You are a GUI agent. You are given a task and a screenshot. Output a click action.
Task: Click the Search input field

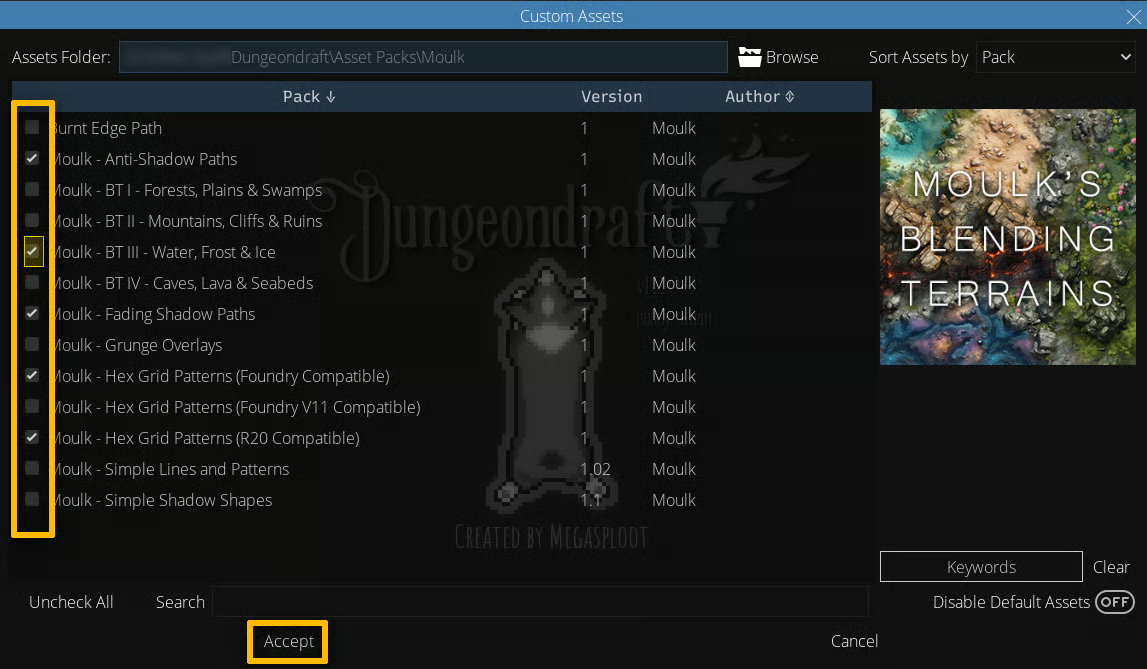[x=540, y=602]
